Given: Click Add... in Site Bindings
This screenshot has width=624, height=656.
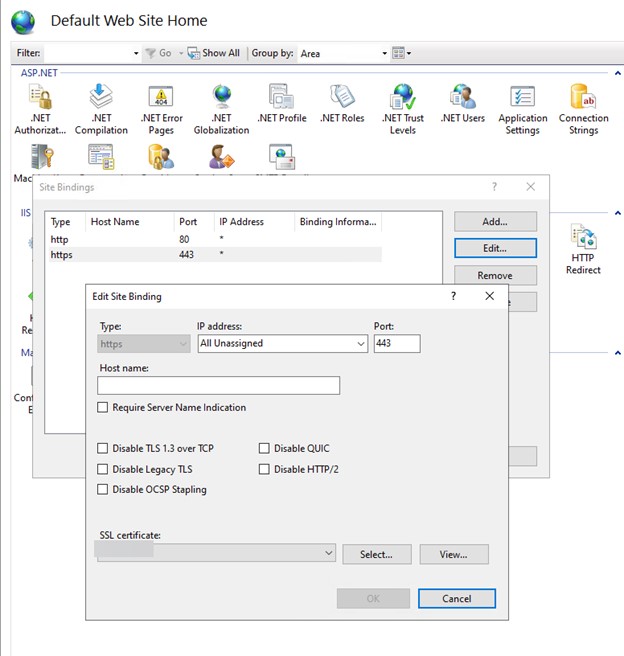Looking at the screenshot, I should point(495,221).
